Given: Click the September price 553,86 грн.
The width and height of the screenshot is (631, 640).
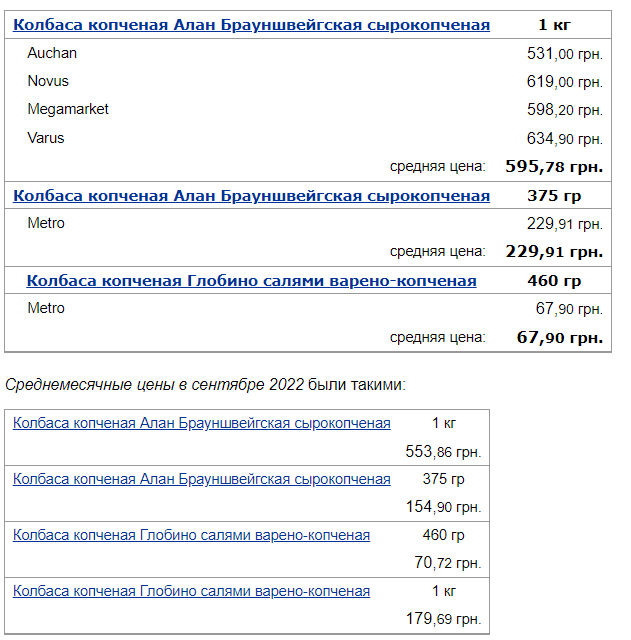Looking at the screenshot, I should pos(443,451).
